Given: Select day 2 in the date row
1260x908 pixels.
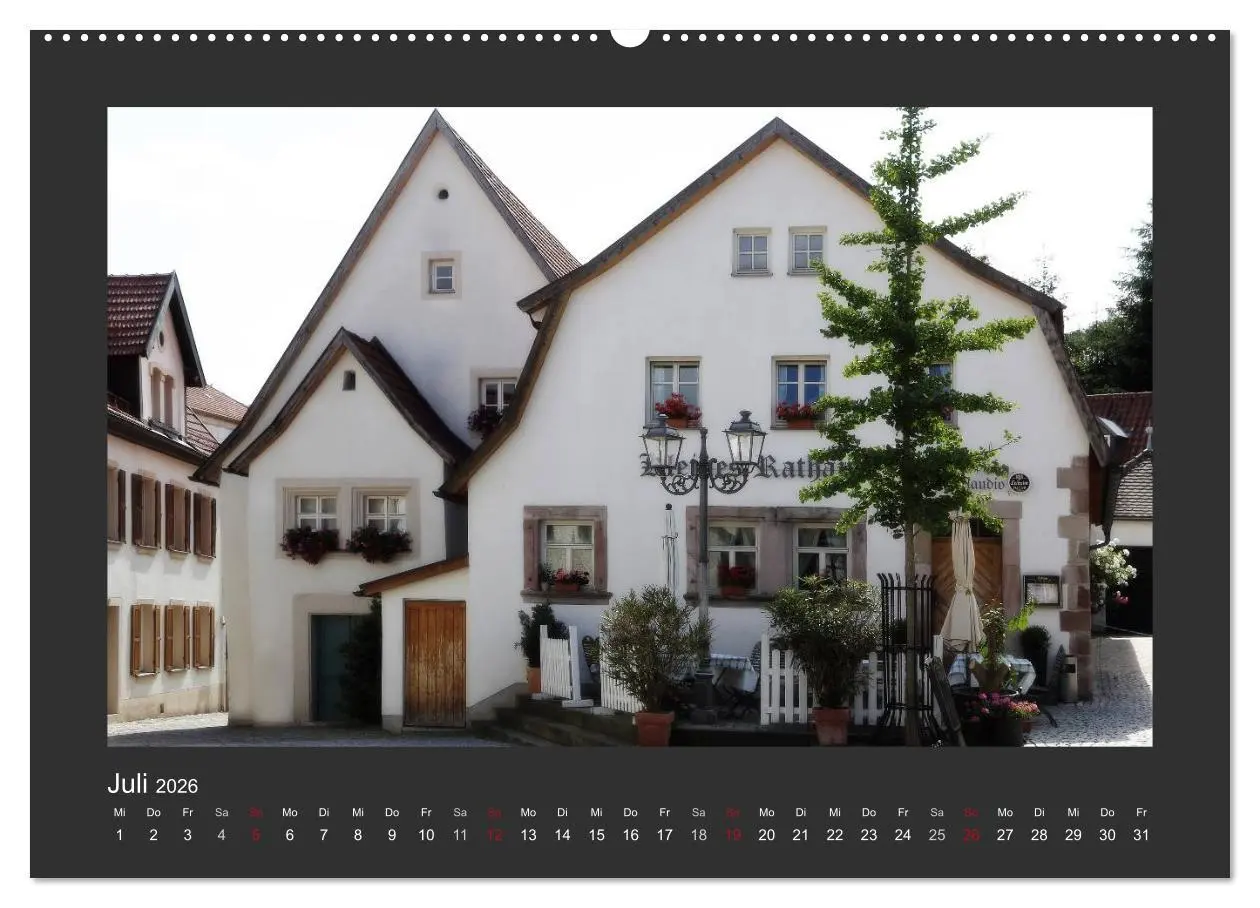Looking at the screenshot, I should coord(154,835).
